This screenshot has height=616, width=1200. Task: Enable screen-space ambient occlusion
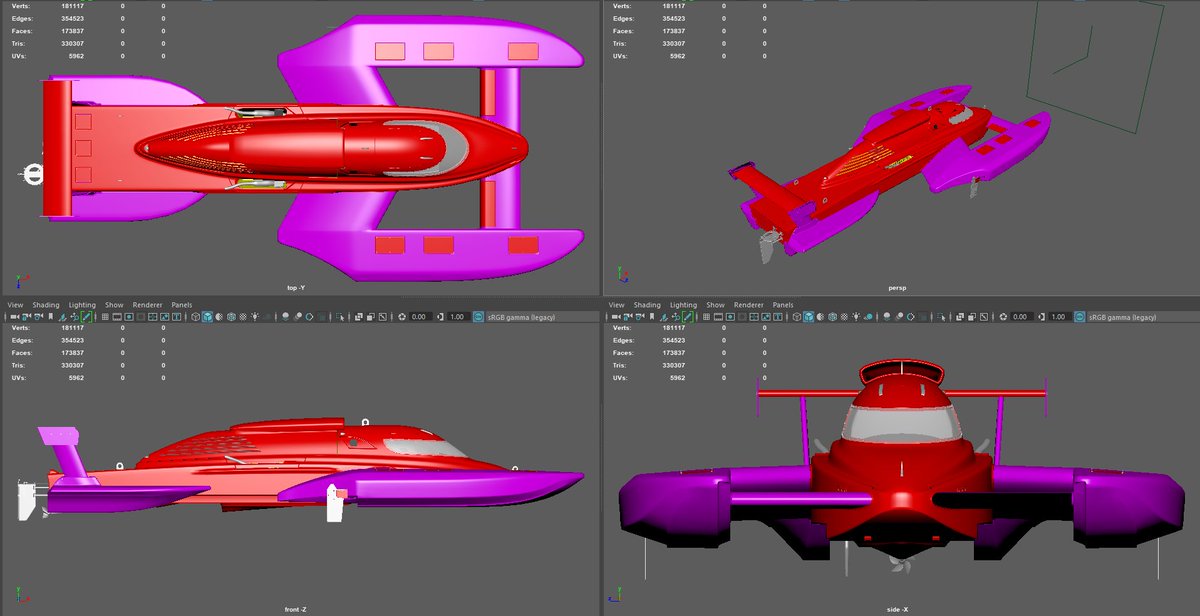(296, 316)
